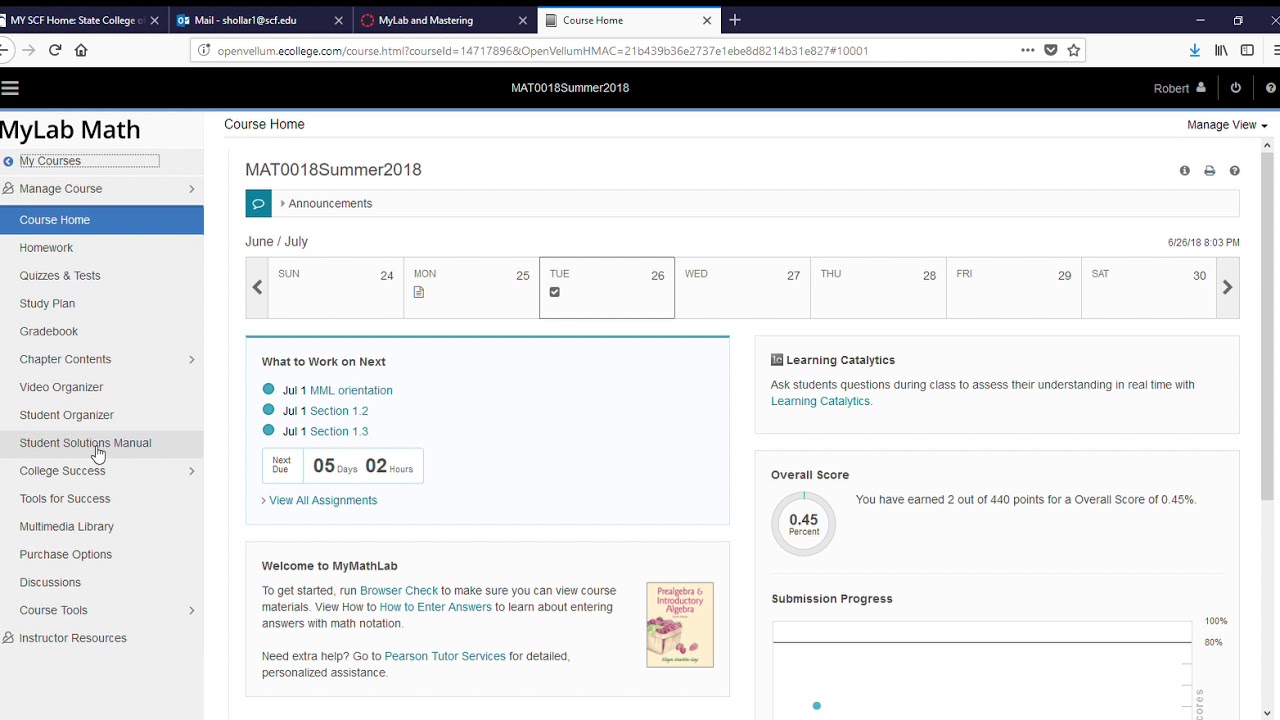The image size is (1280, 720).
Task: Open Student Organizer in the sidebar
Action: click(66, 415)
